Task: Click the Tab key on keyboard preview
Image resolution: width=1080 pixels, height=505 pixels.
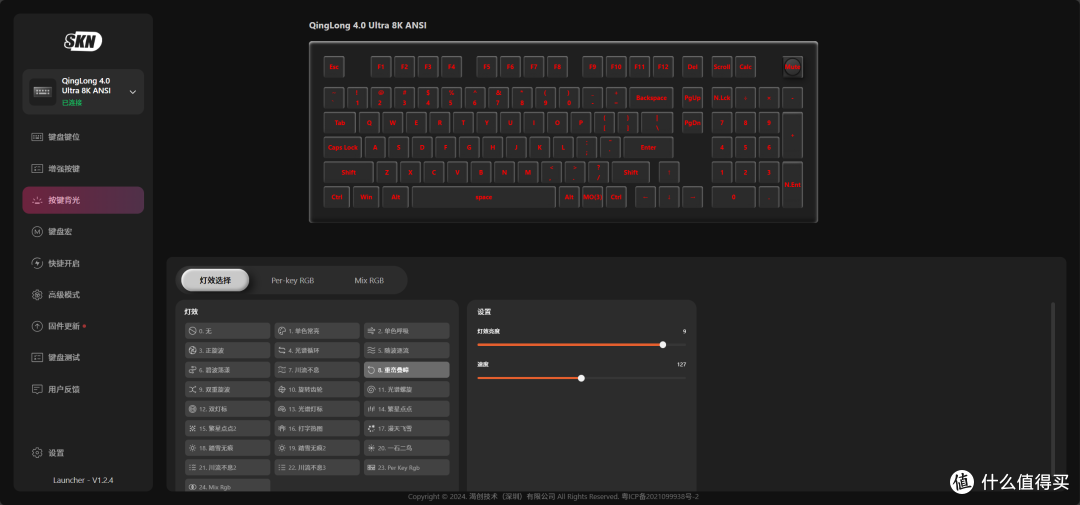Action: click(340, 123)
